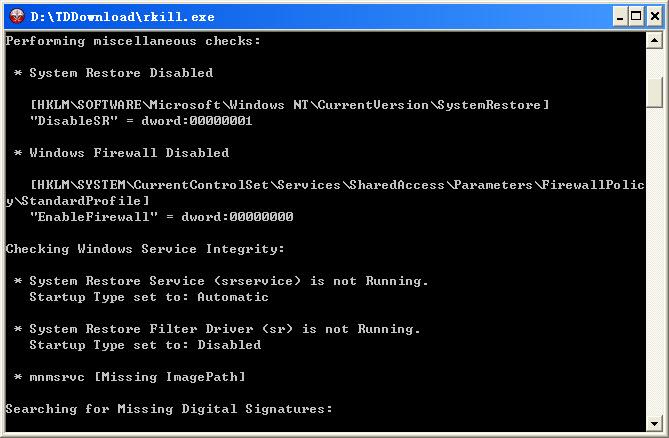The image size is (669, 438).
Task: Click the "System Restore Disabled" text
Action: pos(121,73)
